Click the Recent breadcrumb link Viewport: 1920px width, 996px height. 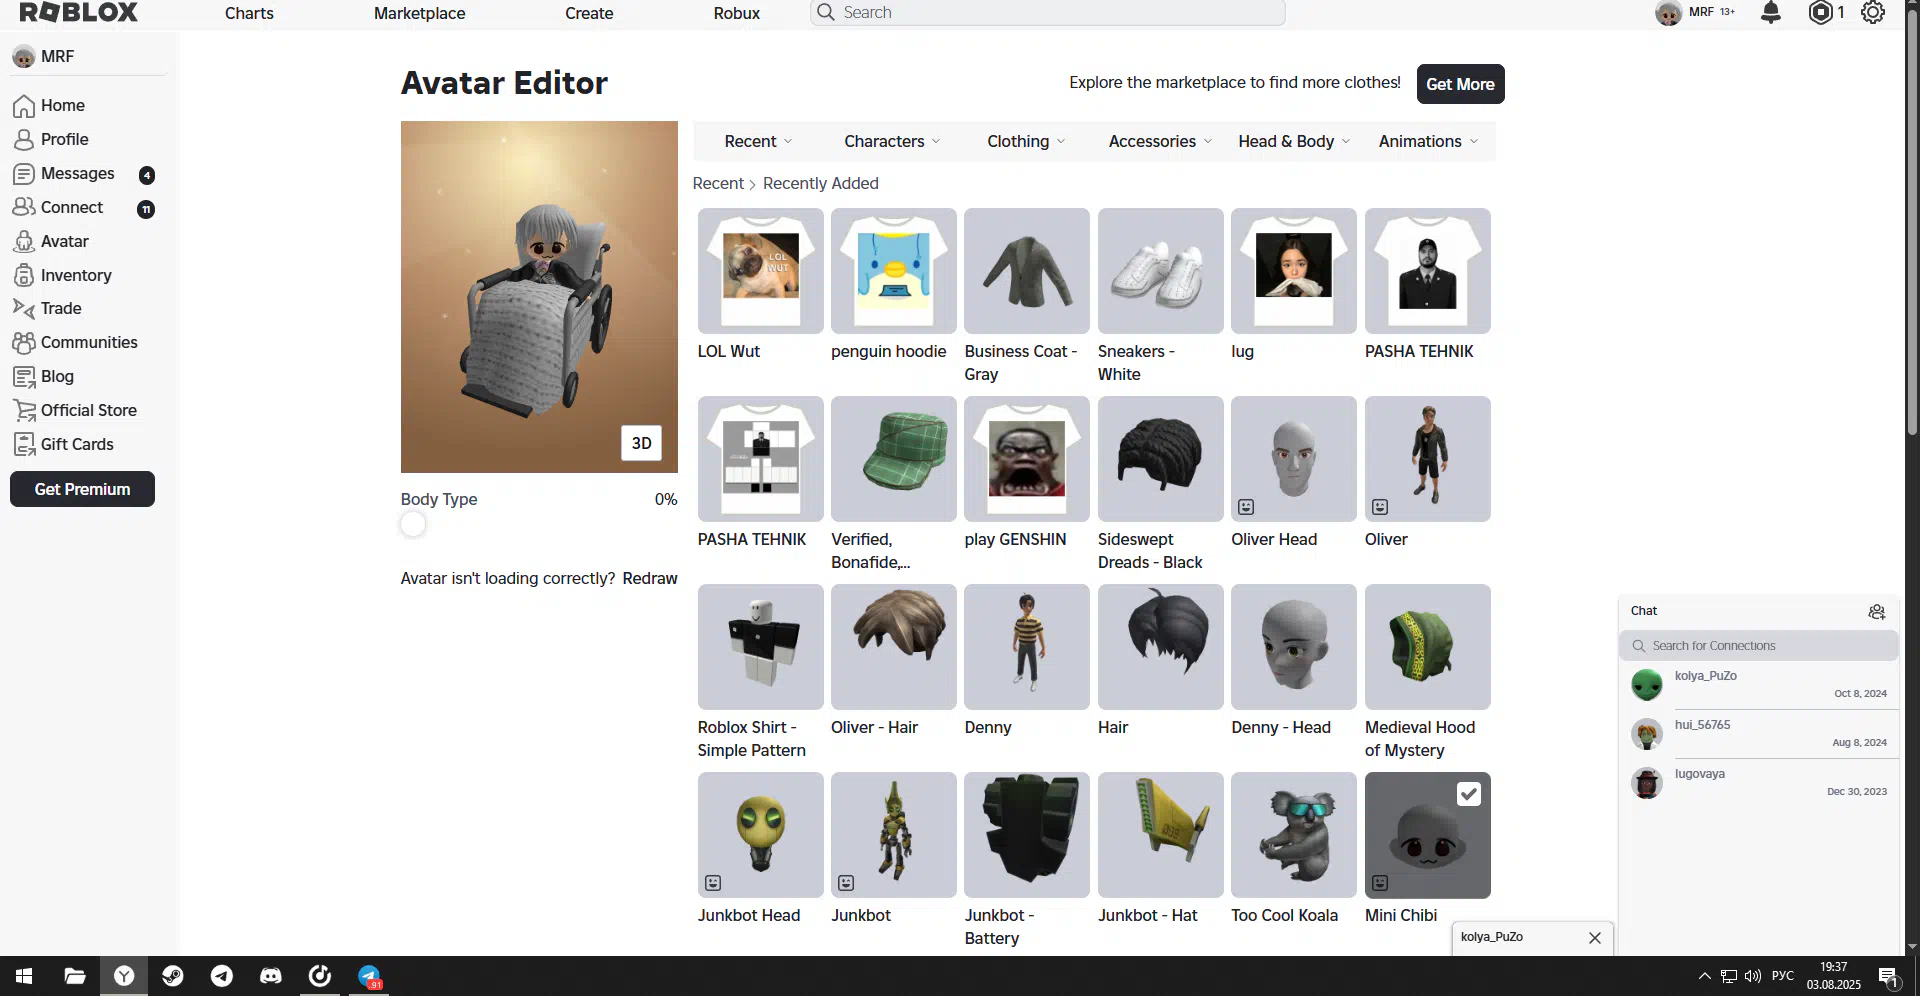pos(718,184)
